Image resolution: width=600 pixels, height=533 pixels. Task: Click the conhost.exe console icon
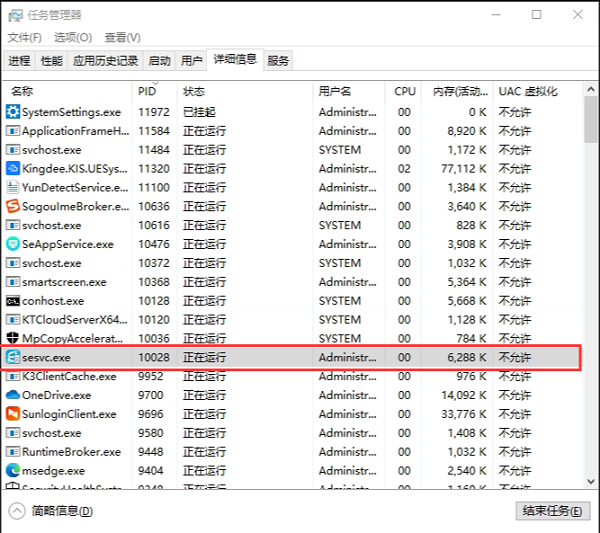(13, 301)
